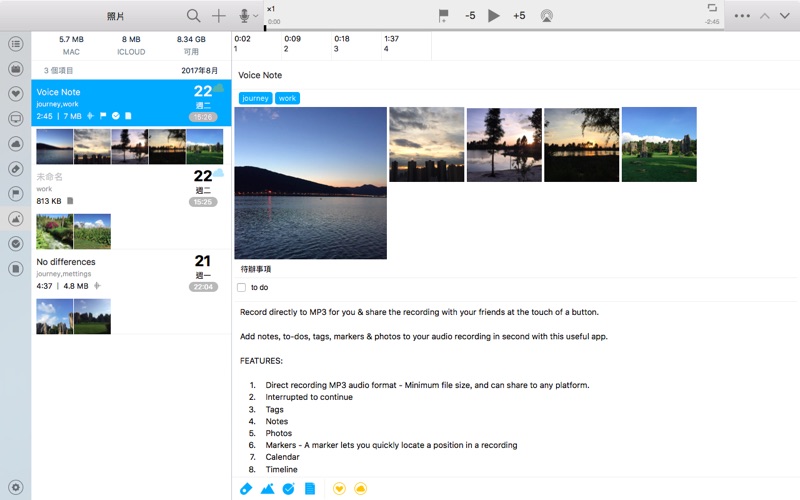This screenshot has width=800, height=500.
Task: Open the large lake sunset photo
Action: point(310,183)
